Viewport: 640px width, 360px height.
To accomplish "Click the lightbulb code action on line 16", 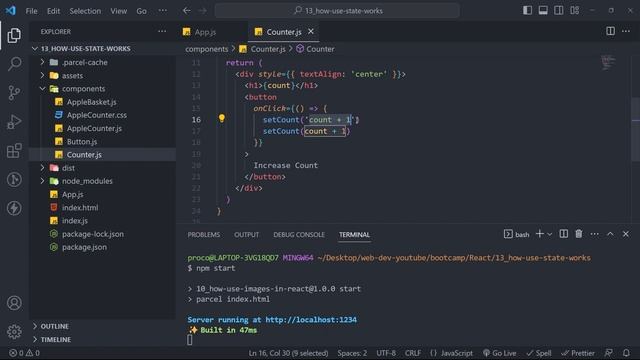I will coord(222,118).
